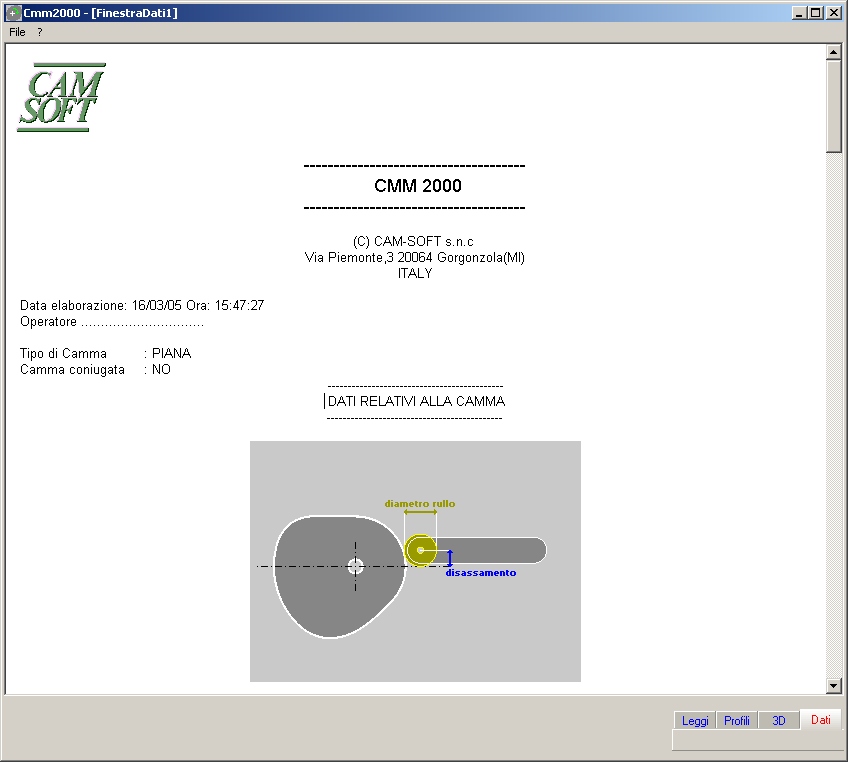The width and height of the screenshot is (848, 762).
Task: Click the 'Data elaborazione: 16/03/05' line
Action: [142, 306]
